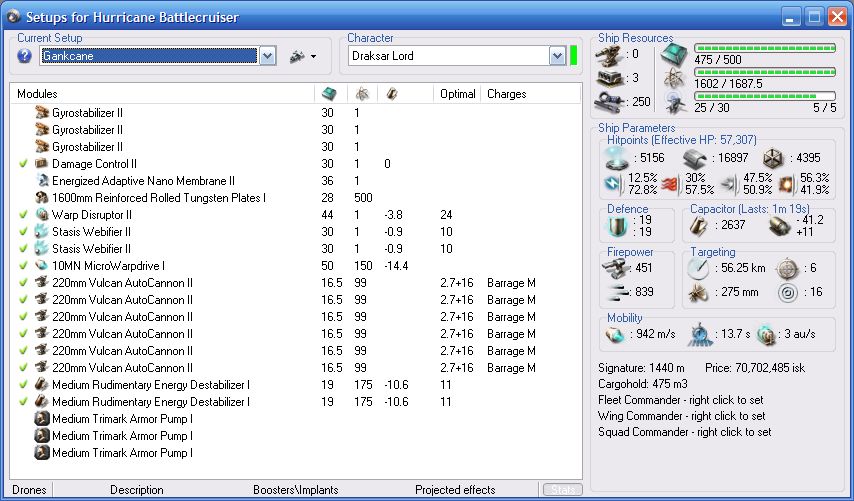Click the Gankcane setup name field
The image size is (854, 501).
[149, 56]
